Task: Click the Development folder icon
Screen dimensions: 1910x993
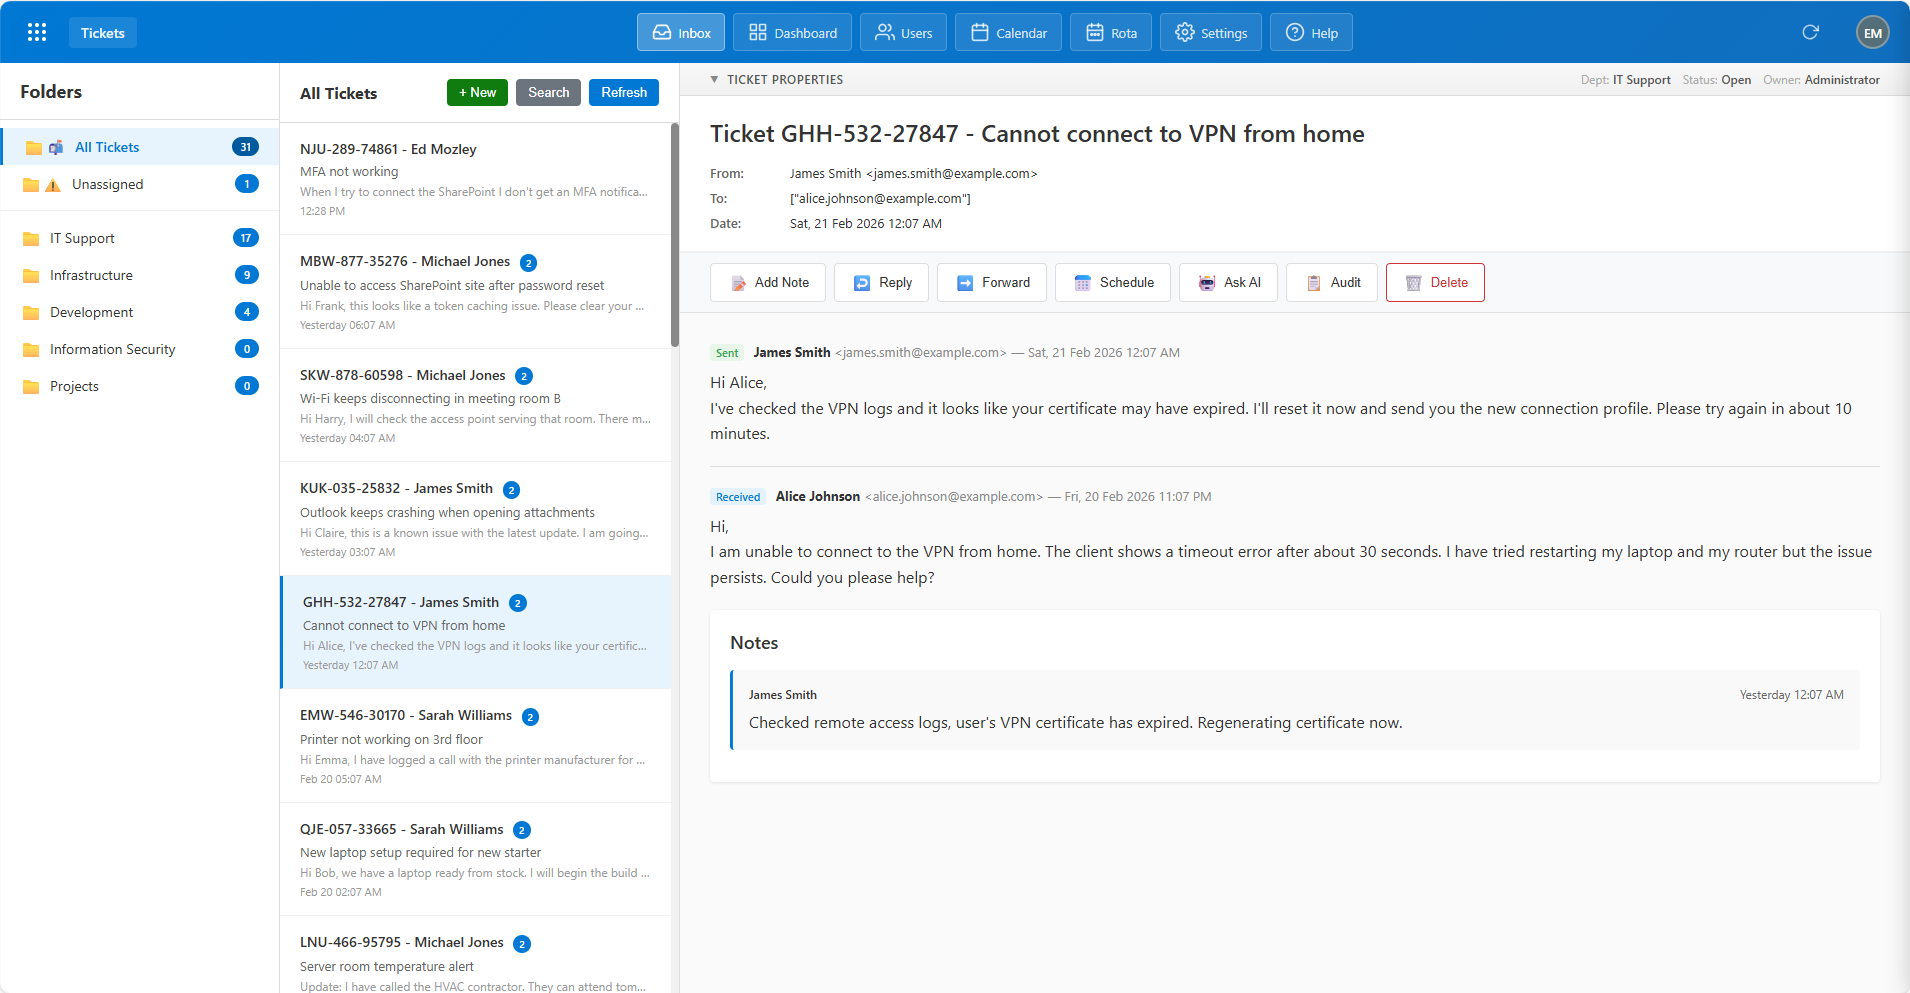Action: point(31,312)
